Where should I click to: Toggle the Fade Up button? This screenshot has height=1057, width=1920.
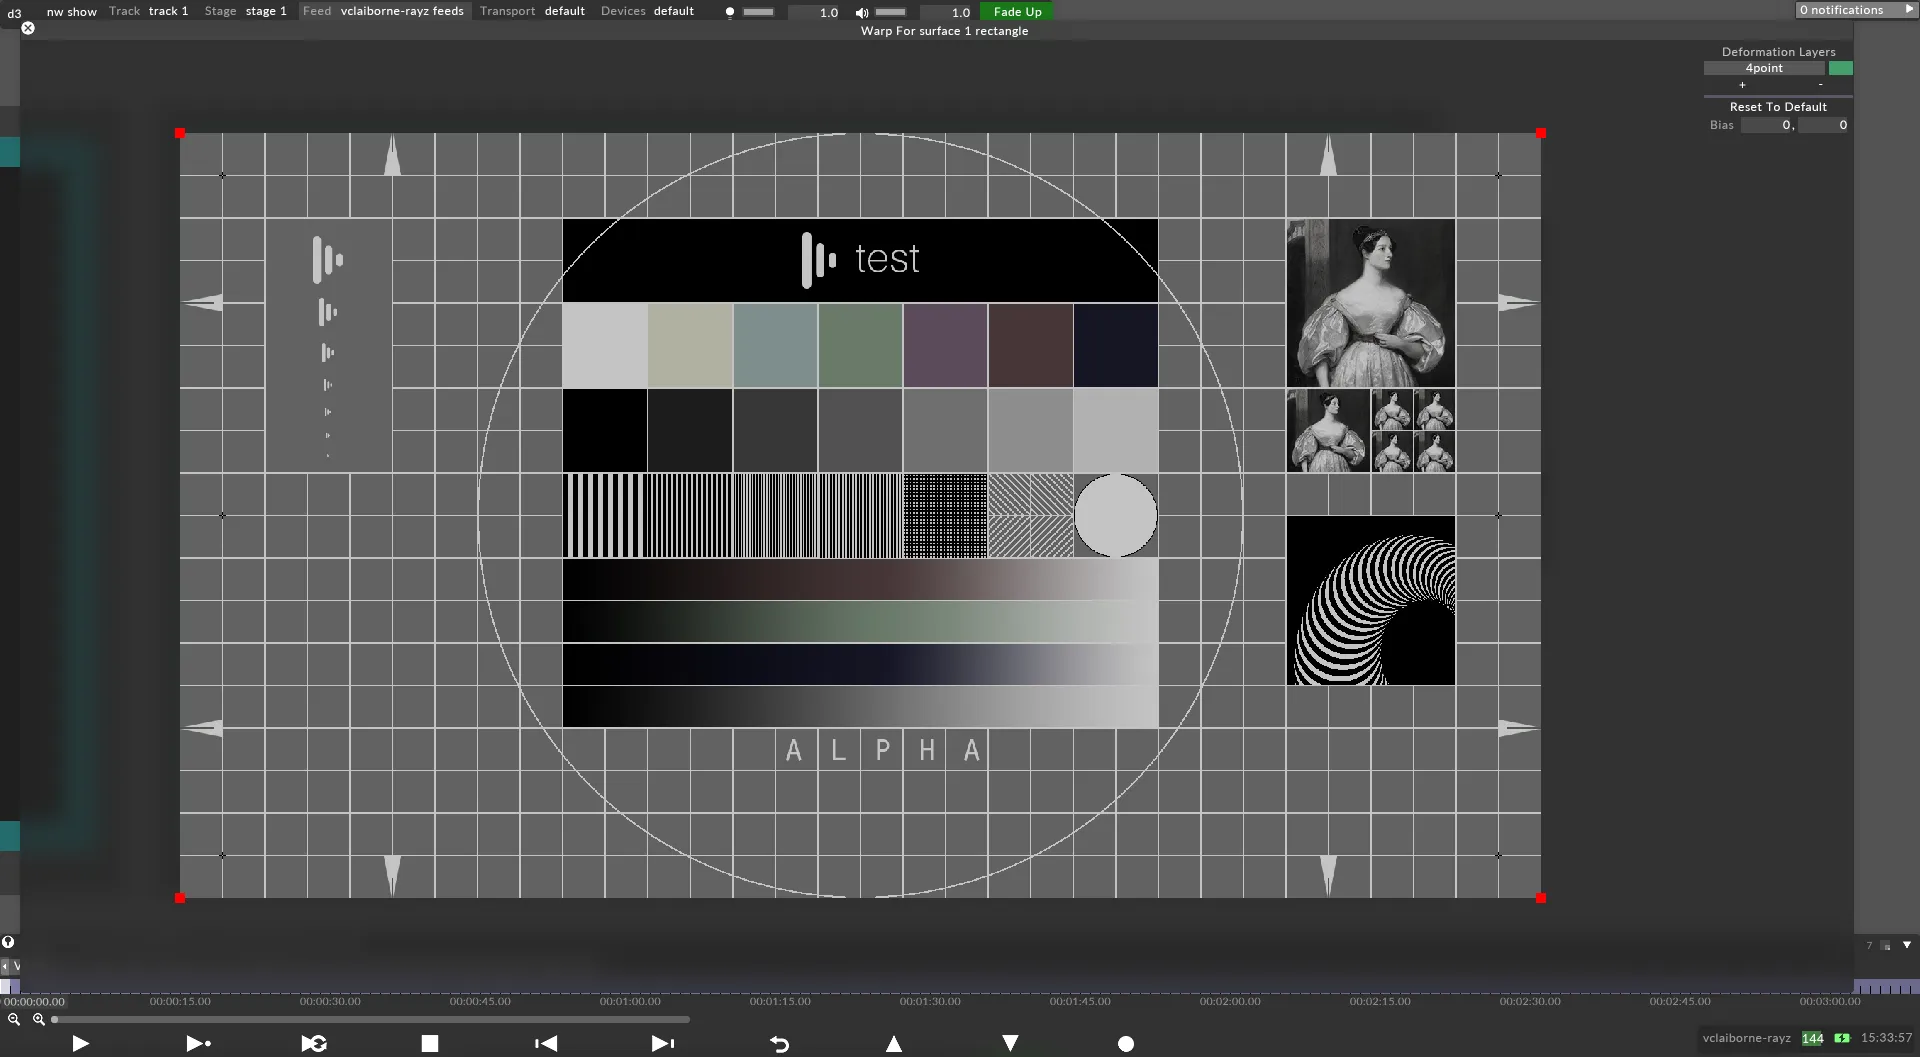point(1017,11)
